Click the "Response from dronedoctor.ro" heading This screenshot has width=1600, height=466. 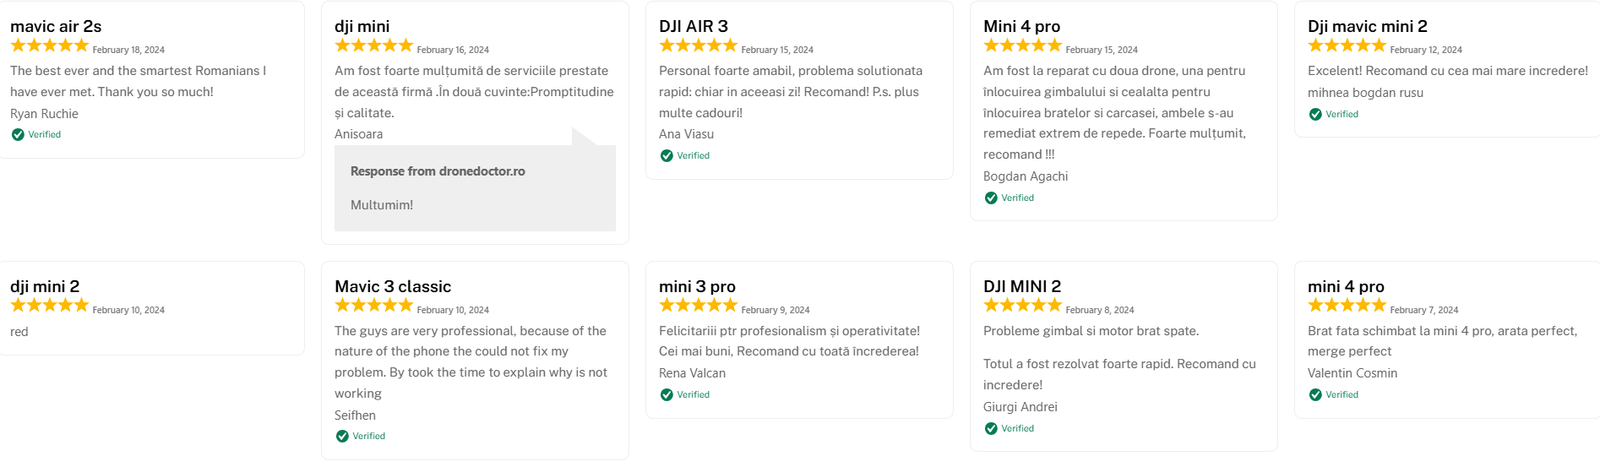click(437, 171)
